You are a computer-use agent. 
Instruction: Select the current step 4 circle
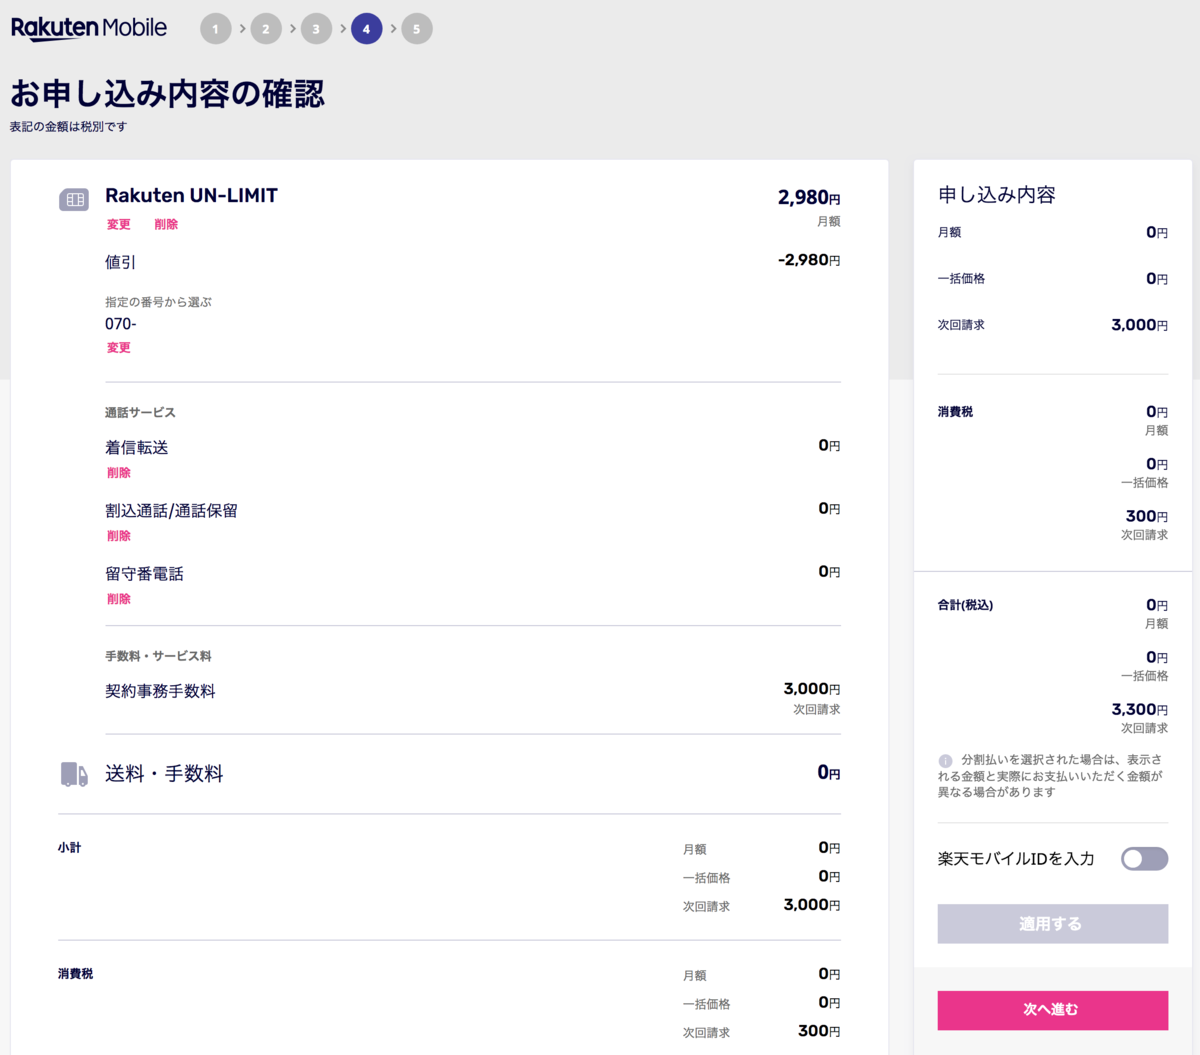tap(366, 29)
